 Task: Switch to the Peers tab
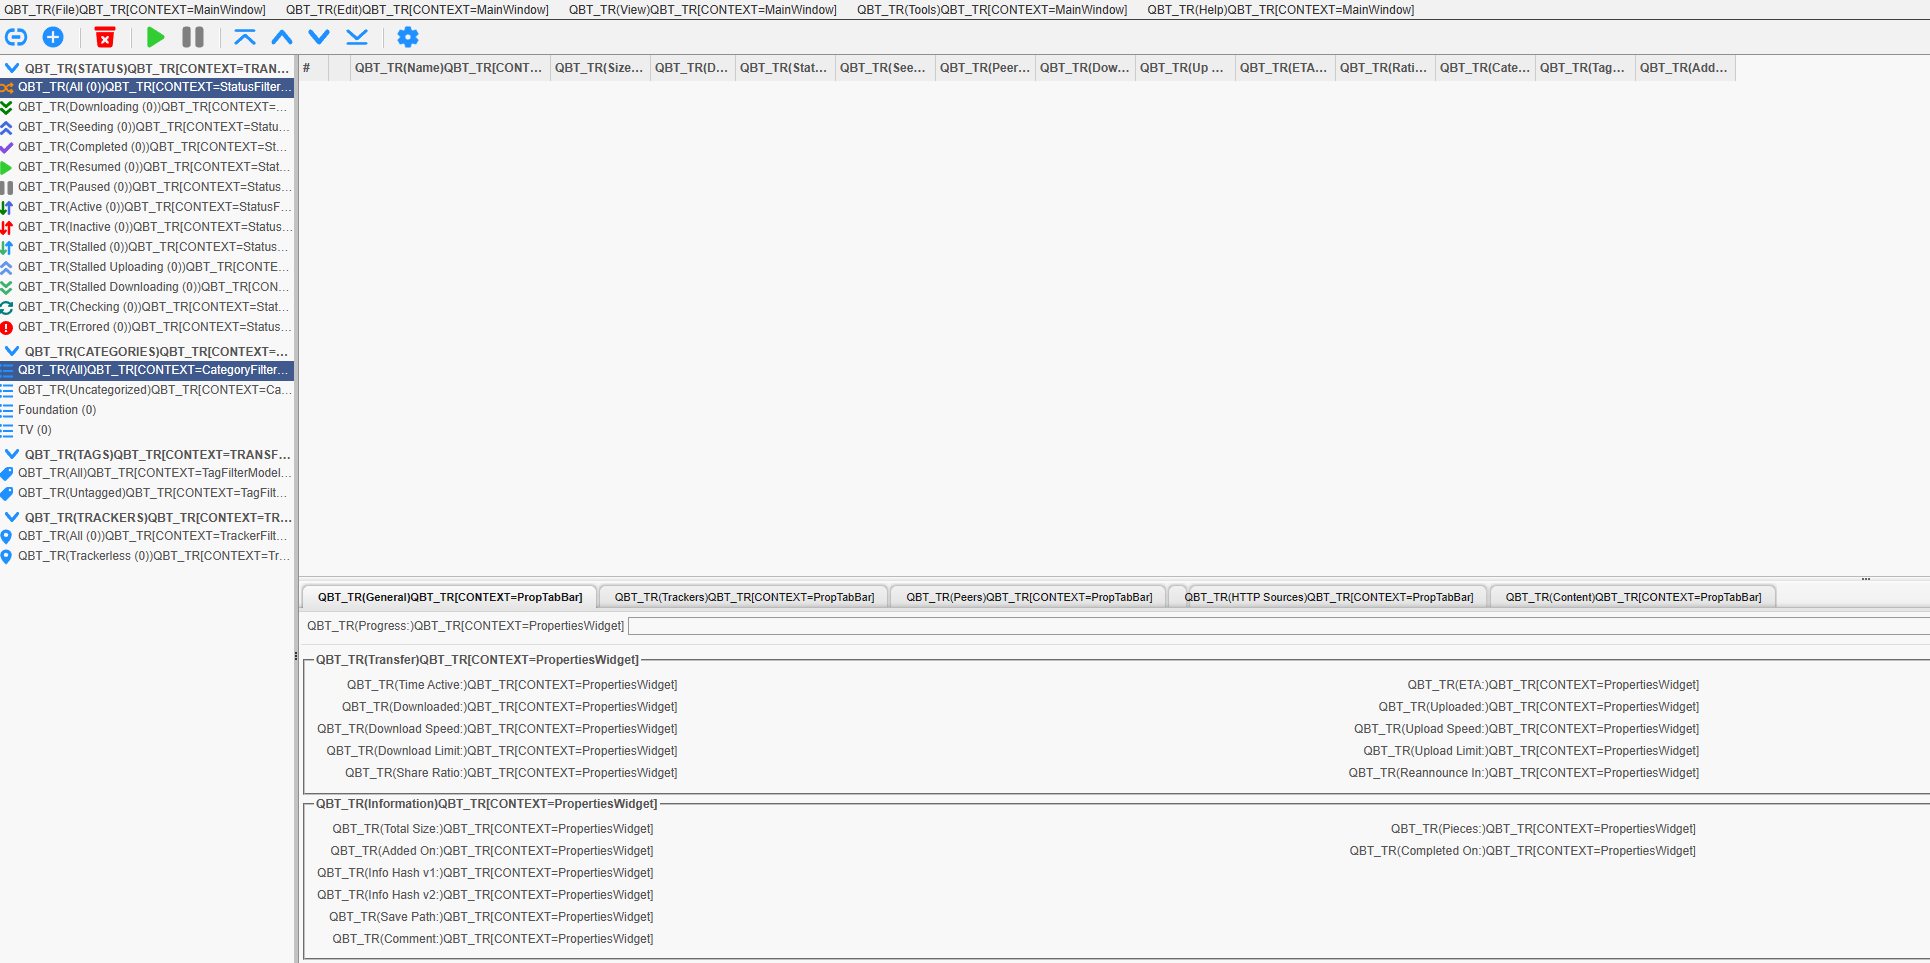tap(1027, 597)
